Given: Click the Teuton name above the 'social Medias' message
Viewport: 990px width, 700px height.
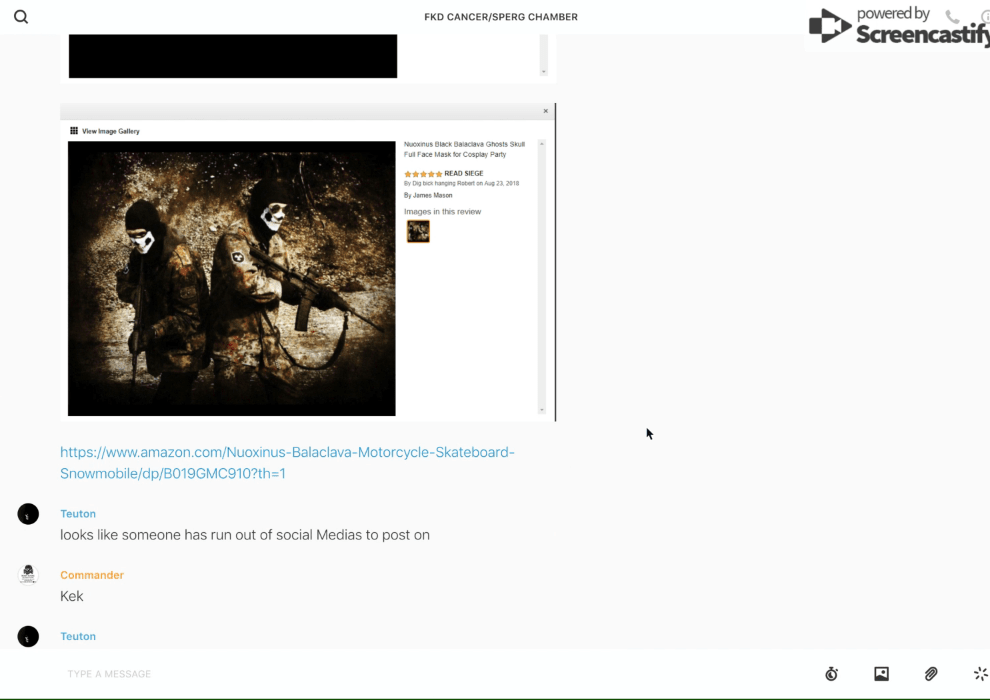Looking at the screenshot, I should click(78, 514).
